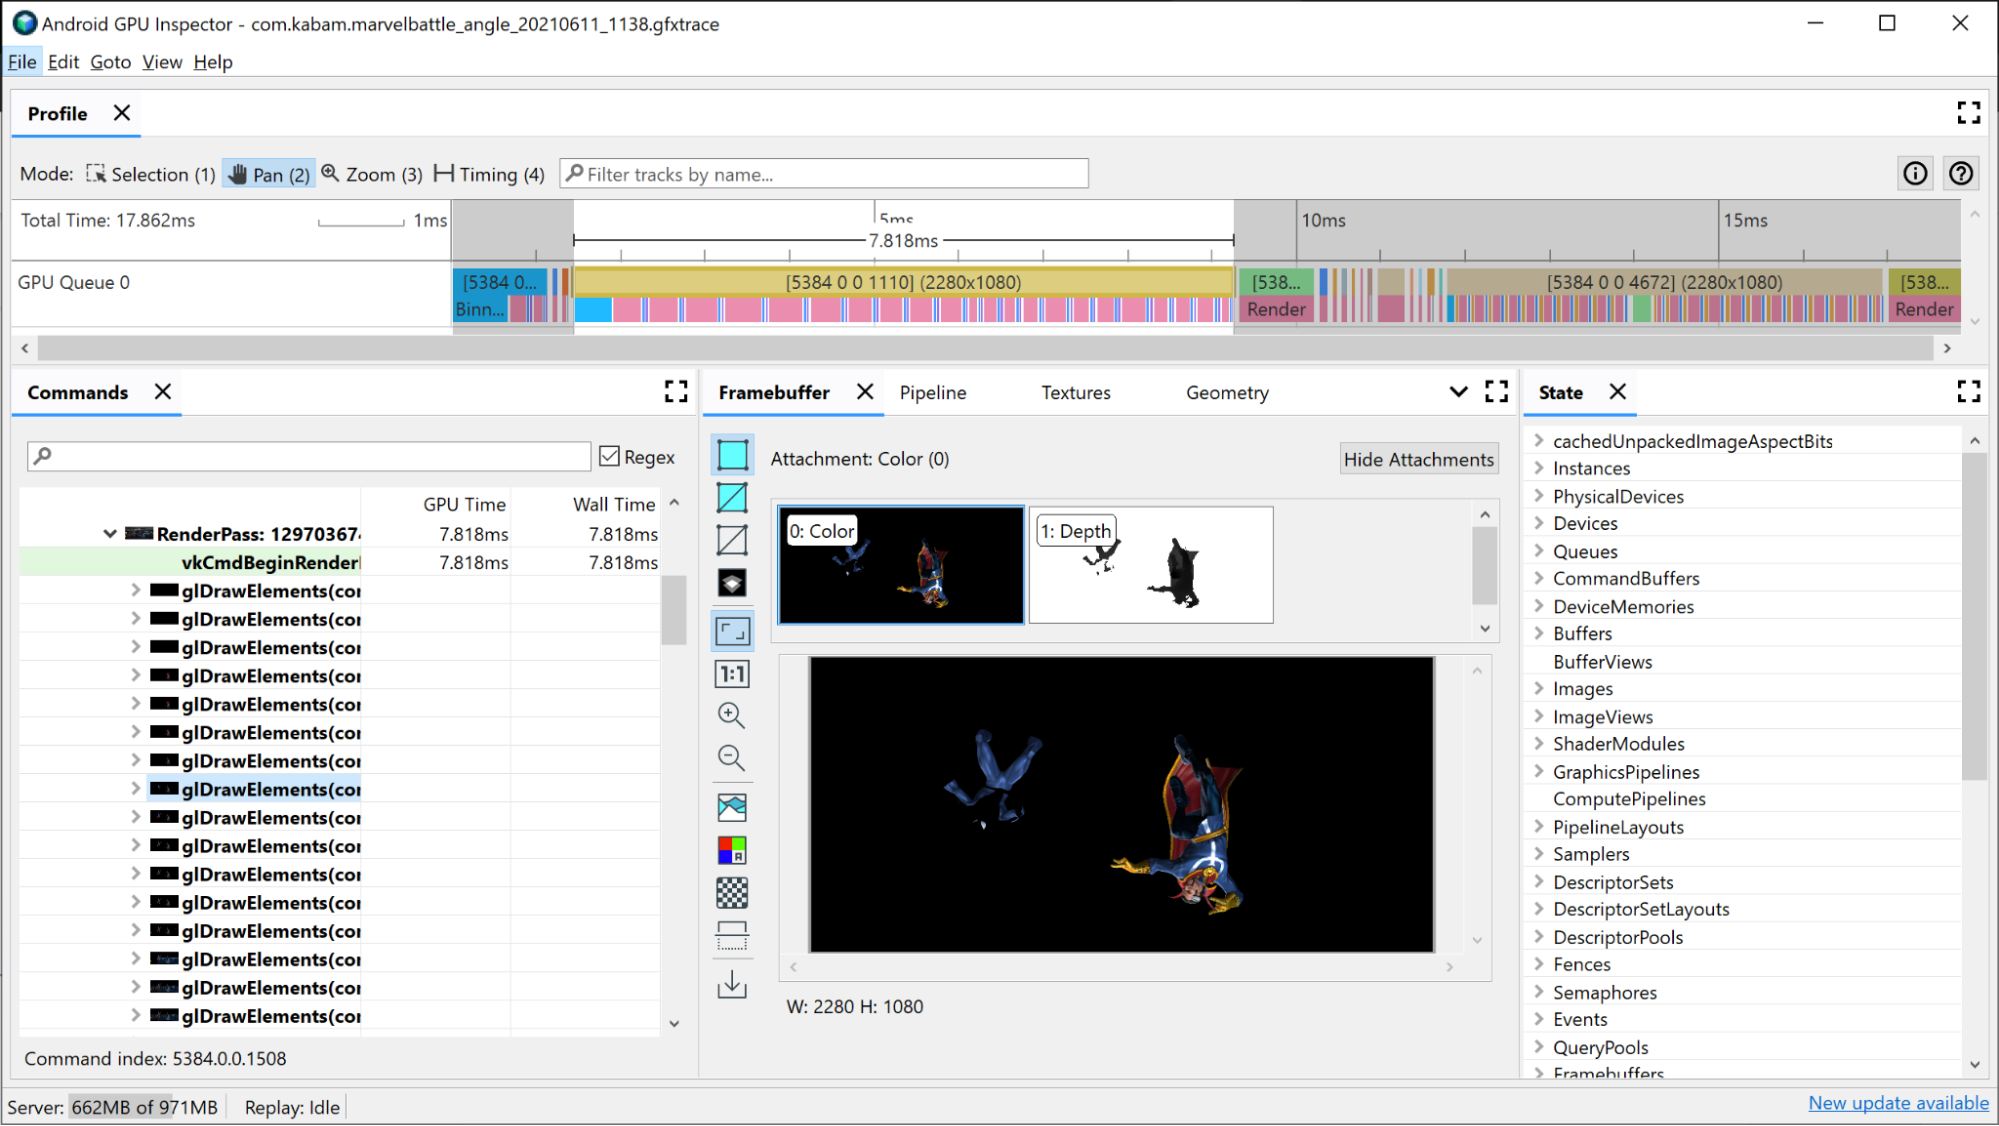The width and height of the screenshot is (1999, 1126).
Task: Open the Framebuffer tab
Action: [x=773, y=393]
